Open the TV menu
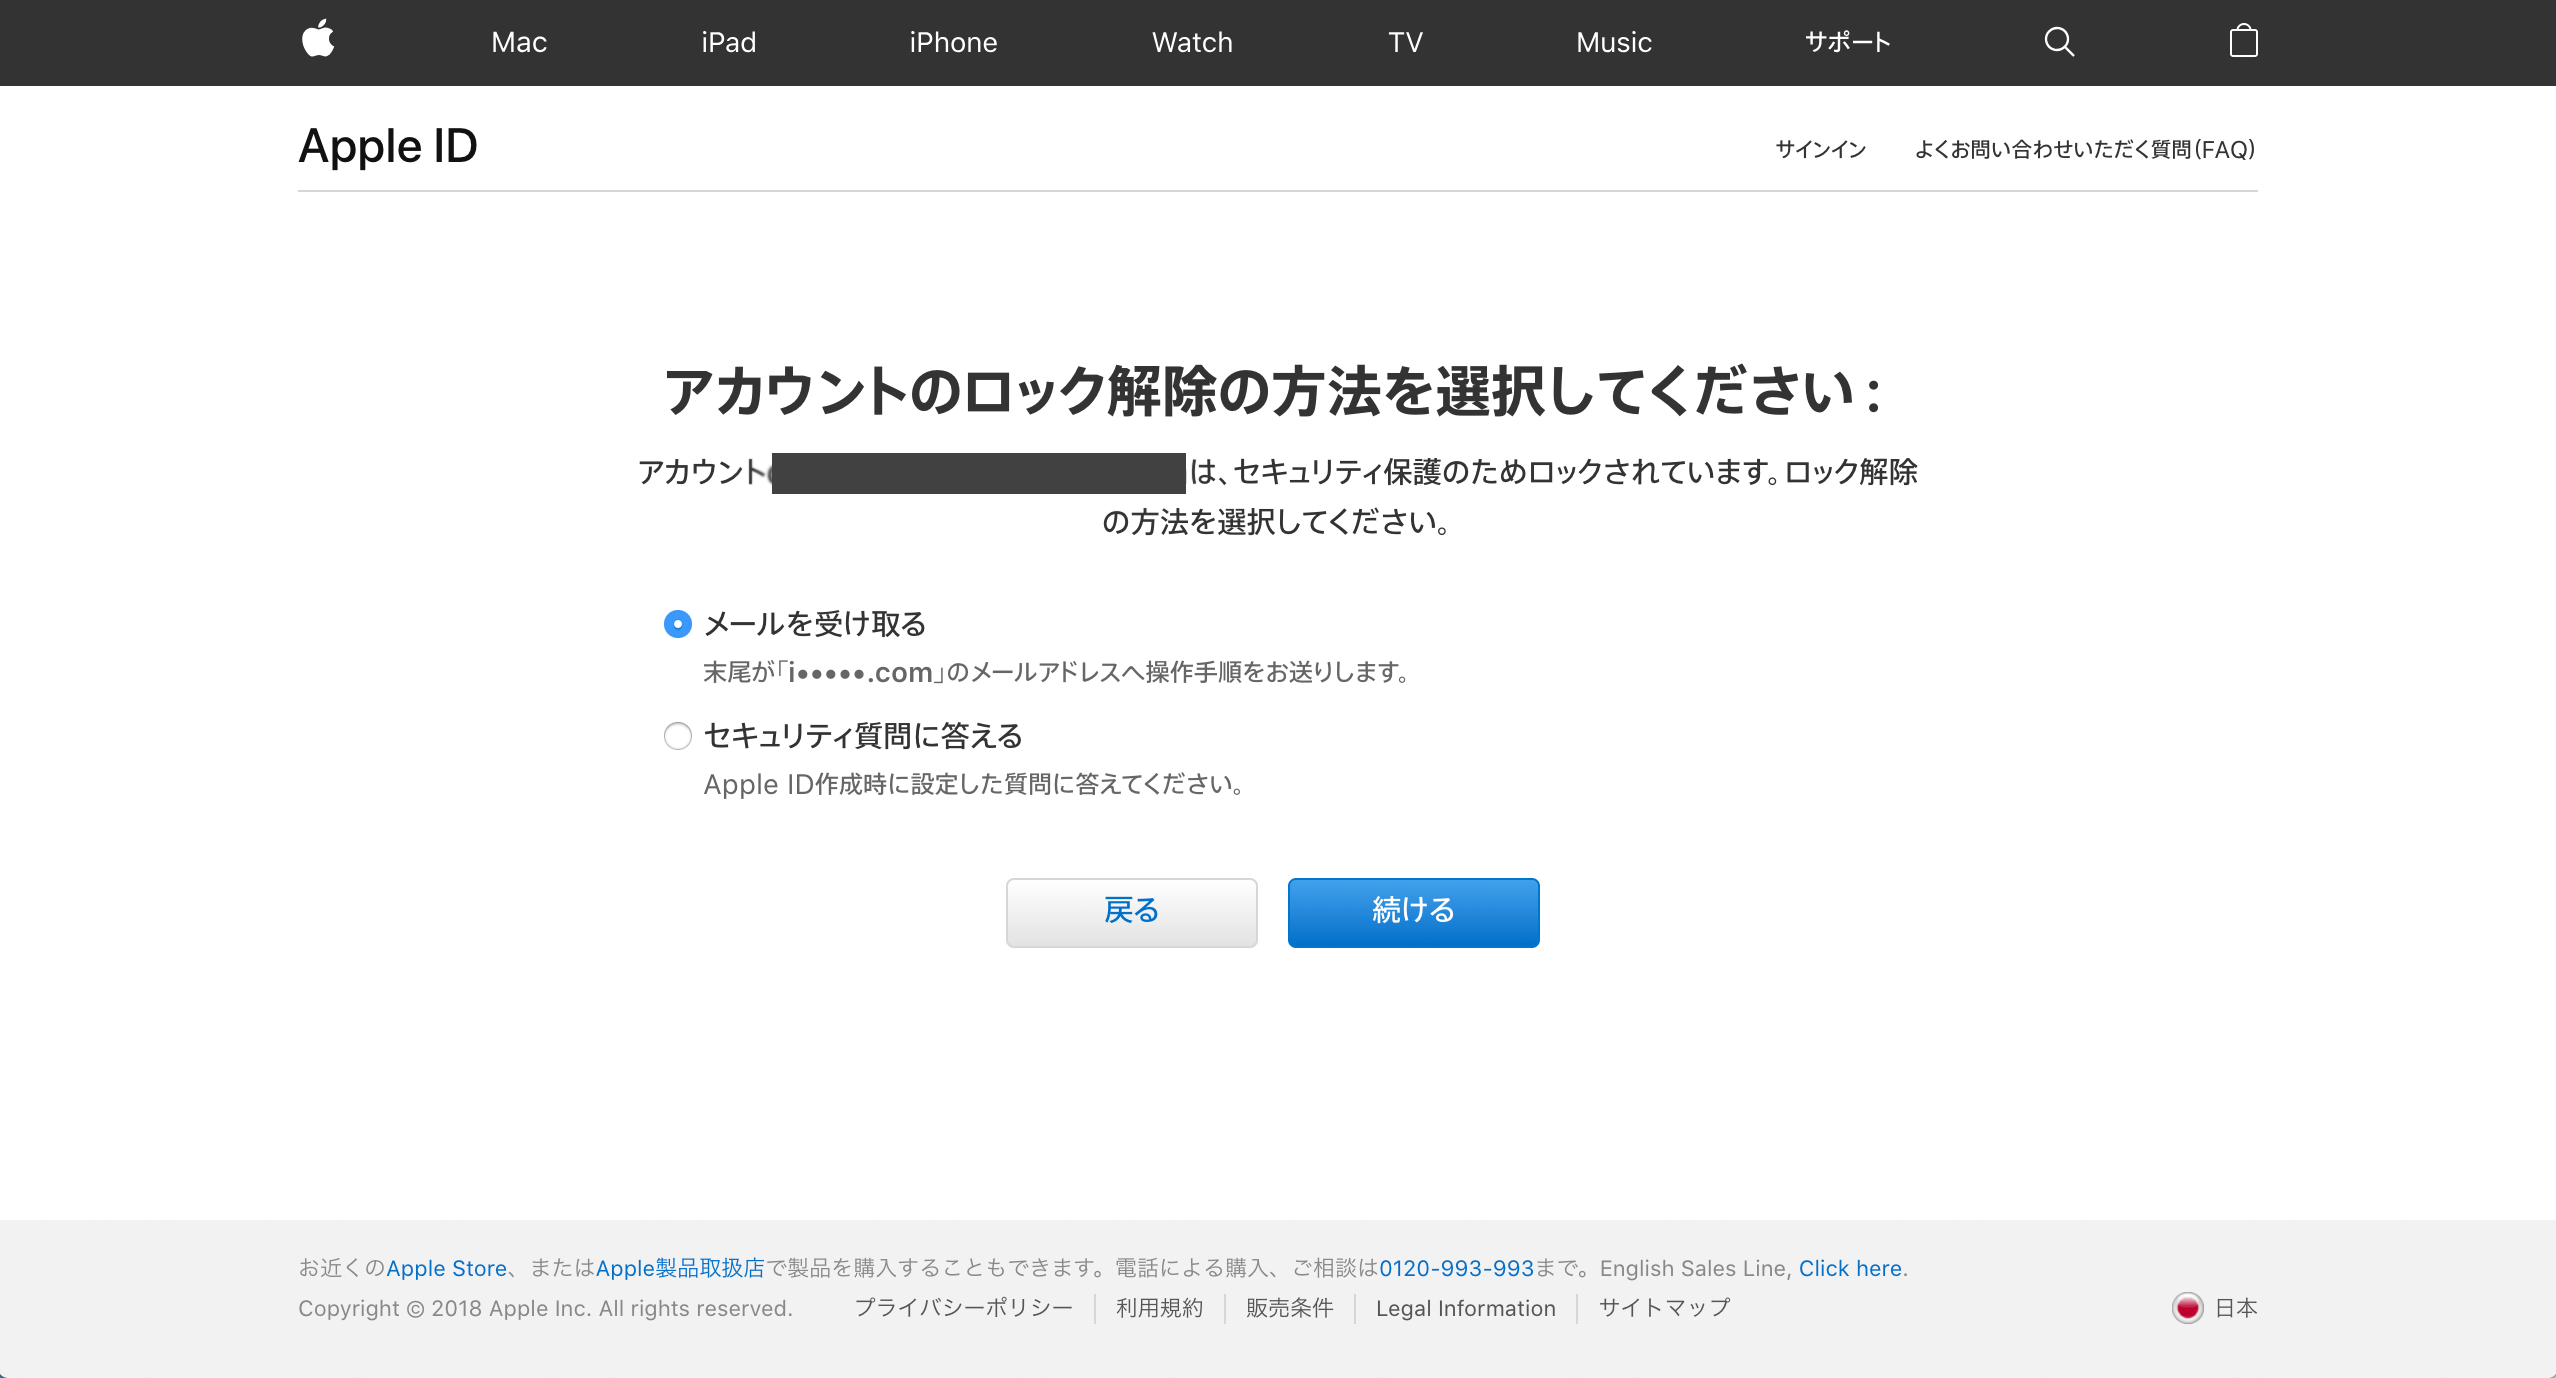The image size is (2556, 1378). pos(1405,42)
